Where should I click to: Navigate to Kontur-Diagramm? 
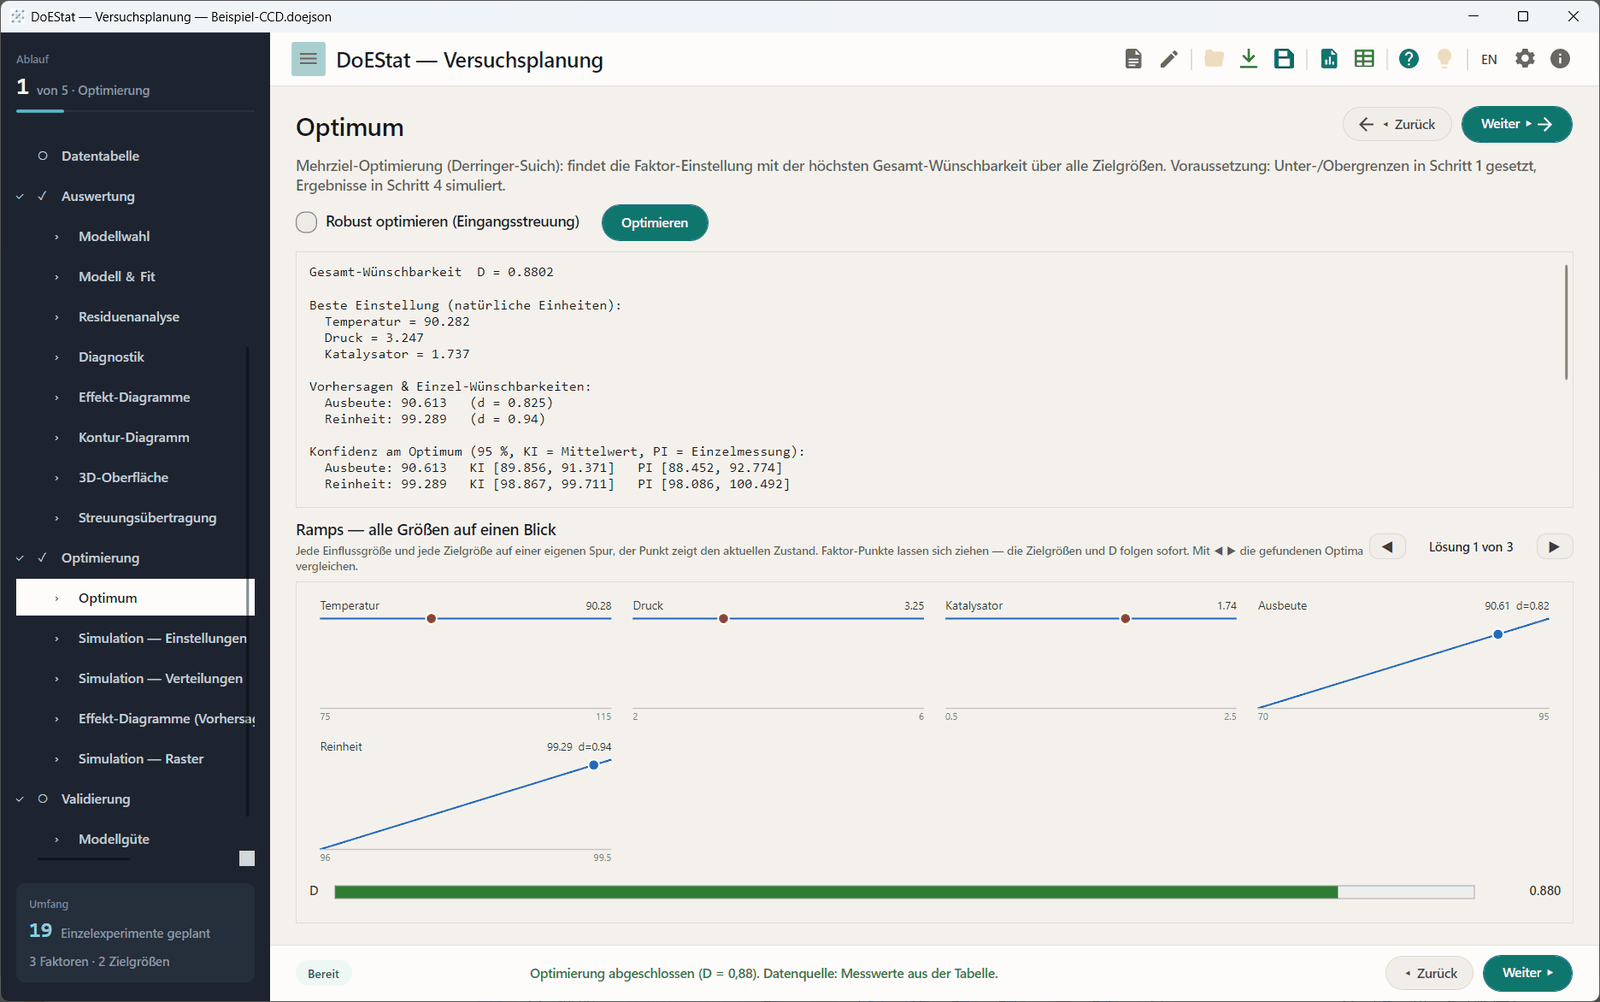(x=135, y=437)
